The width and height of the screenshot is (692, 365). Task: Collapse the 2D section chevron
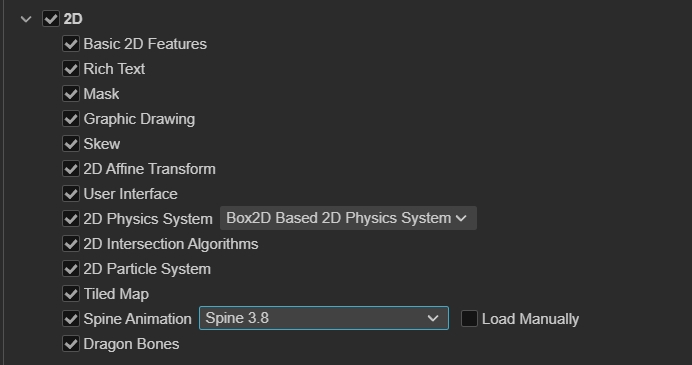[x=26, y=19]
